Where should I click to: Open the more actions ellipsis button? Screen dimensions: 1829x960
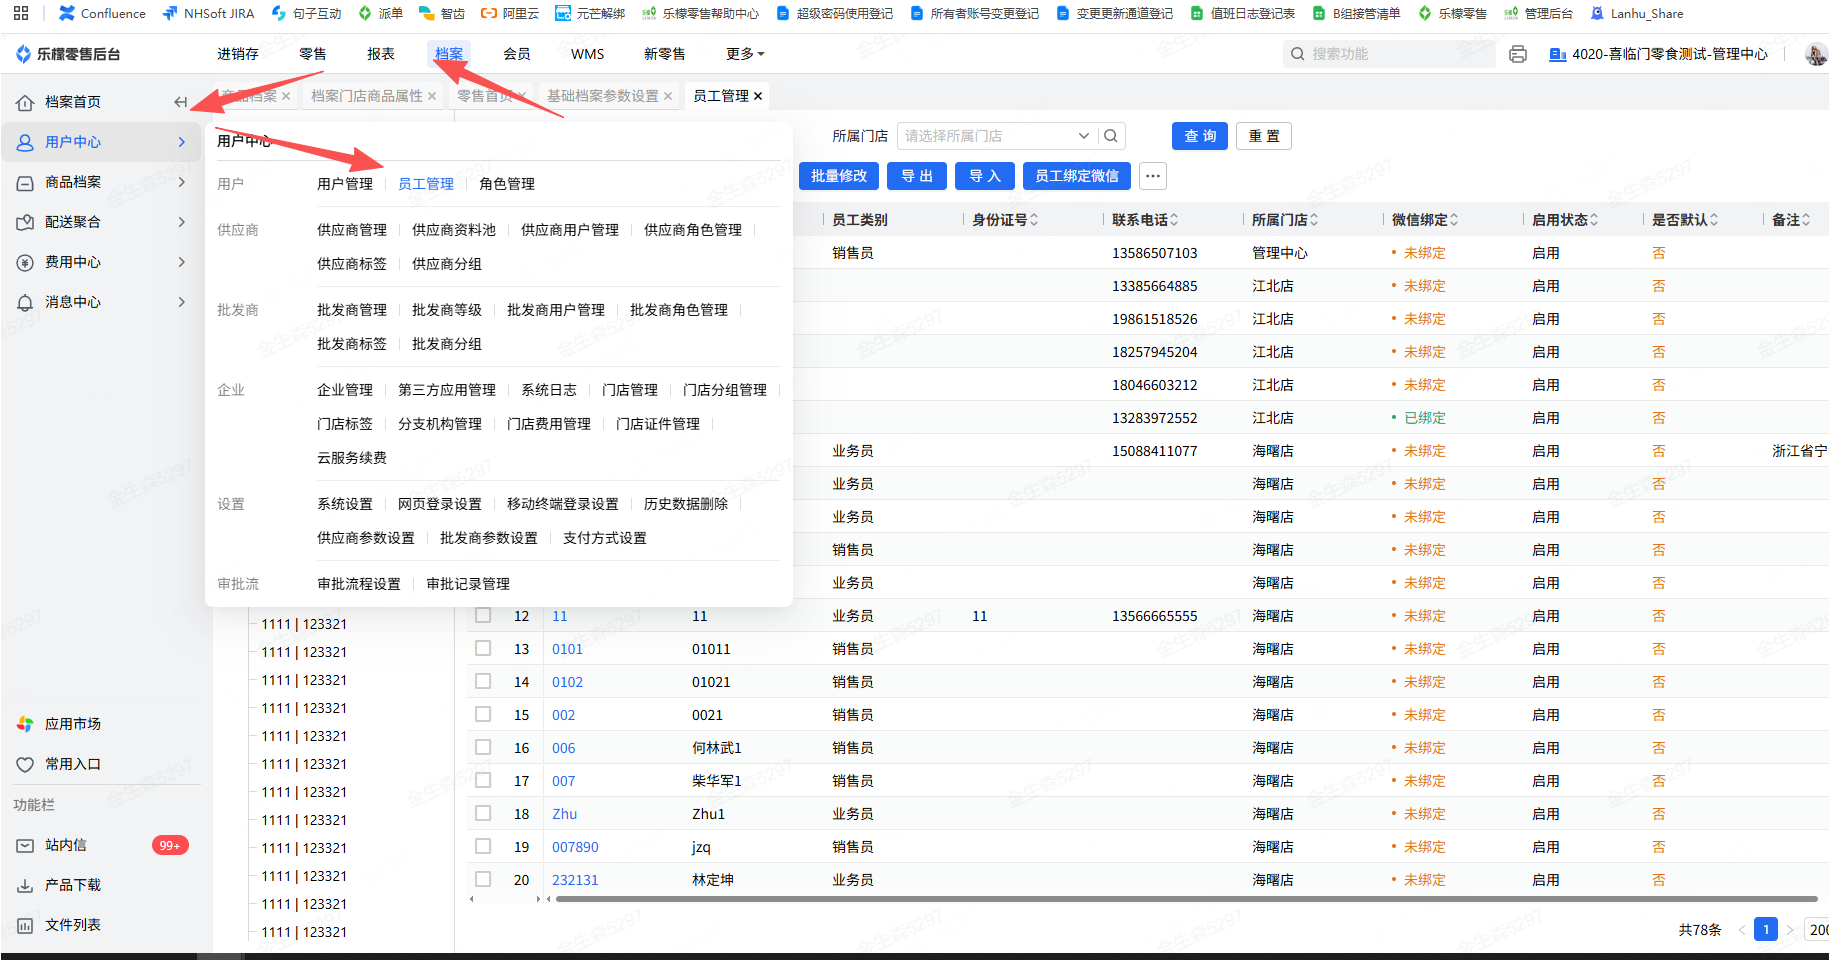[1153, 176]
